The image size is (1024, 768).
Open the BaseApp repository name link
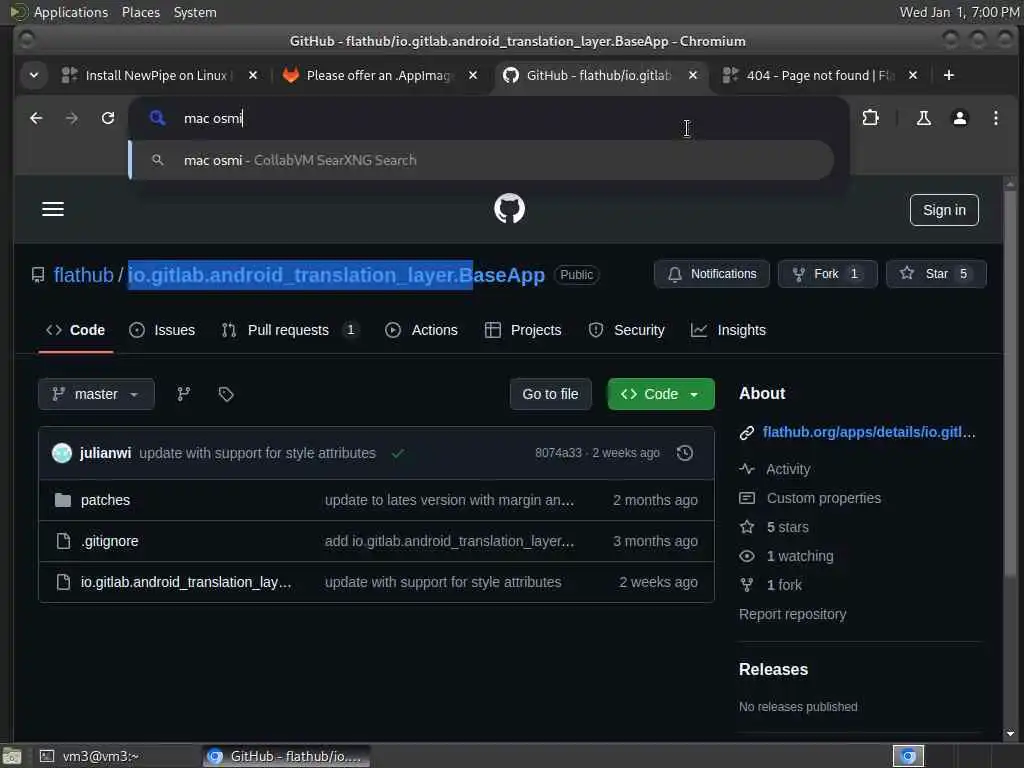(x=336, y=275)
